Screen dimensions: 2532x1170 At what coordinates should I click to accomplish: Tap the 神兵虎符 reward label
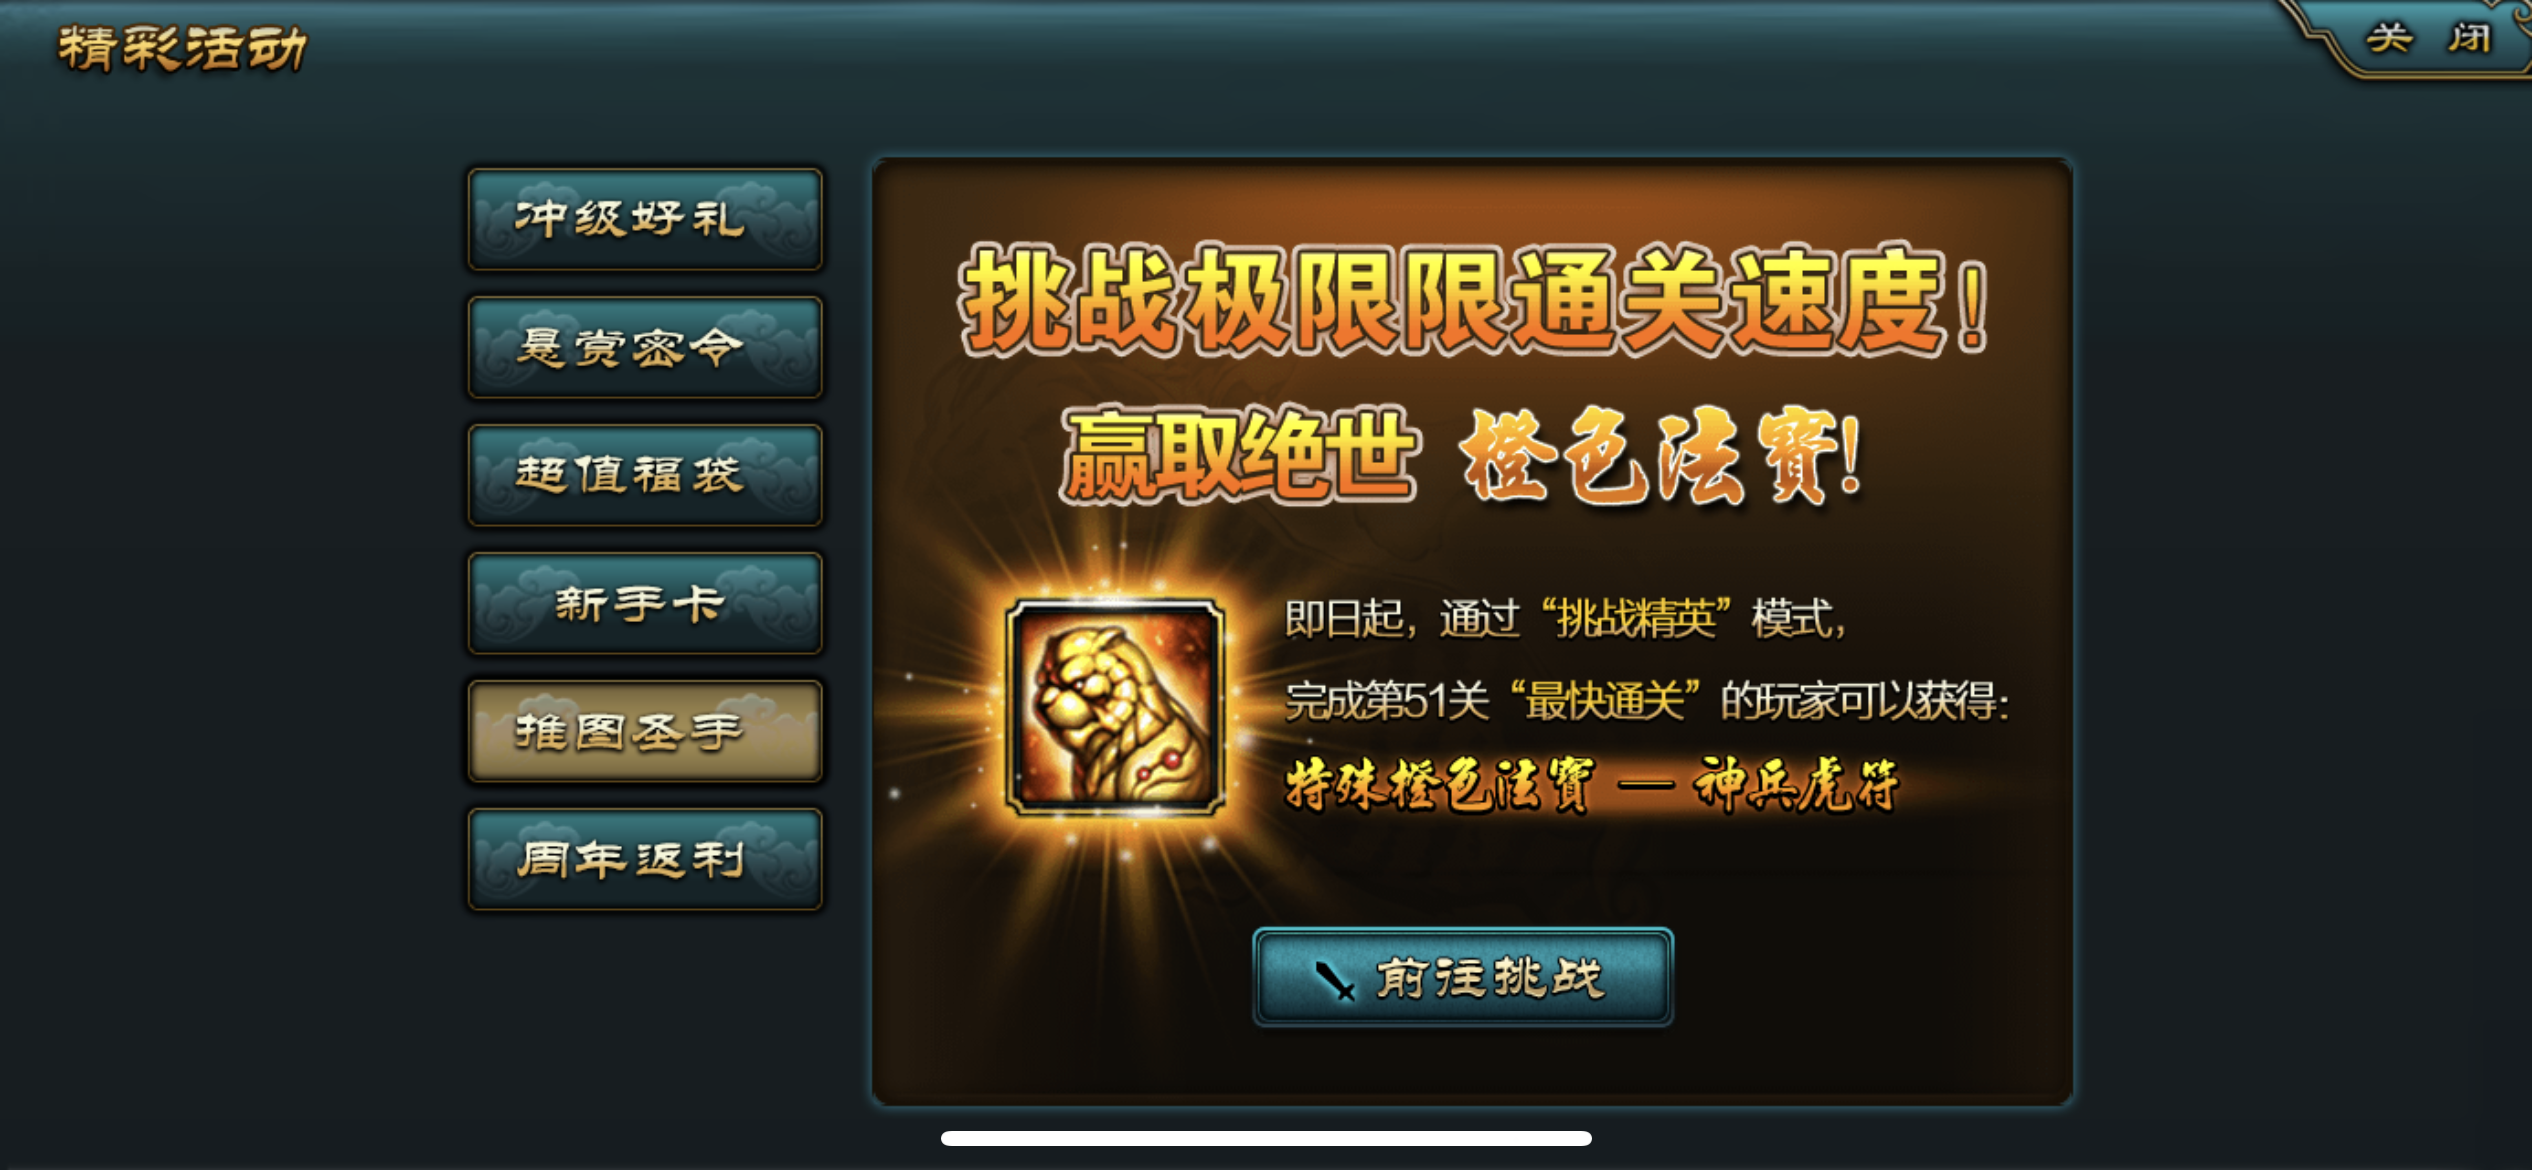[1795, 784]
